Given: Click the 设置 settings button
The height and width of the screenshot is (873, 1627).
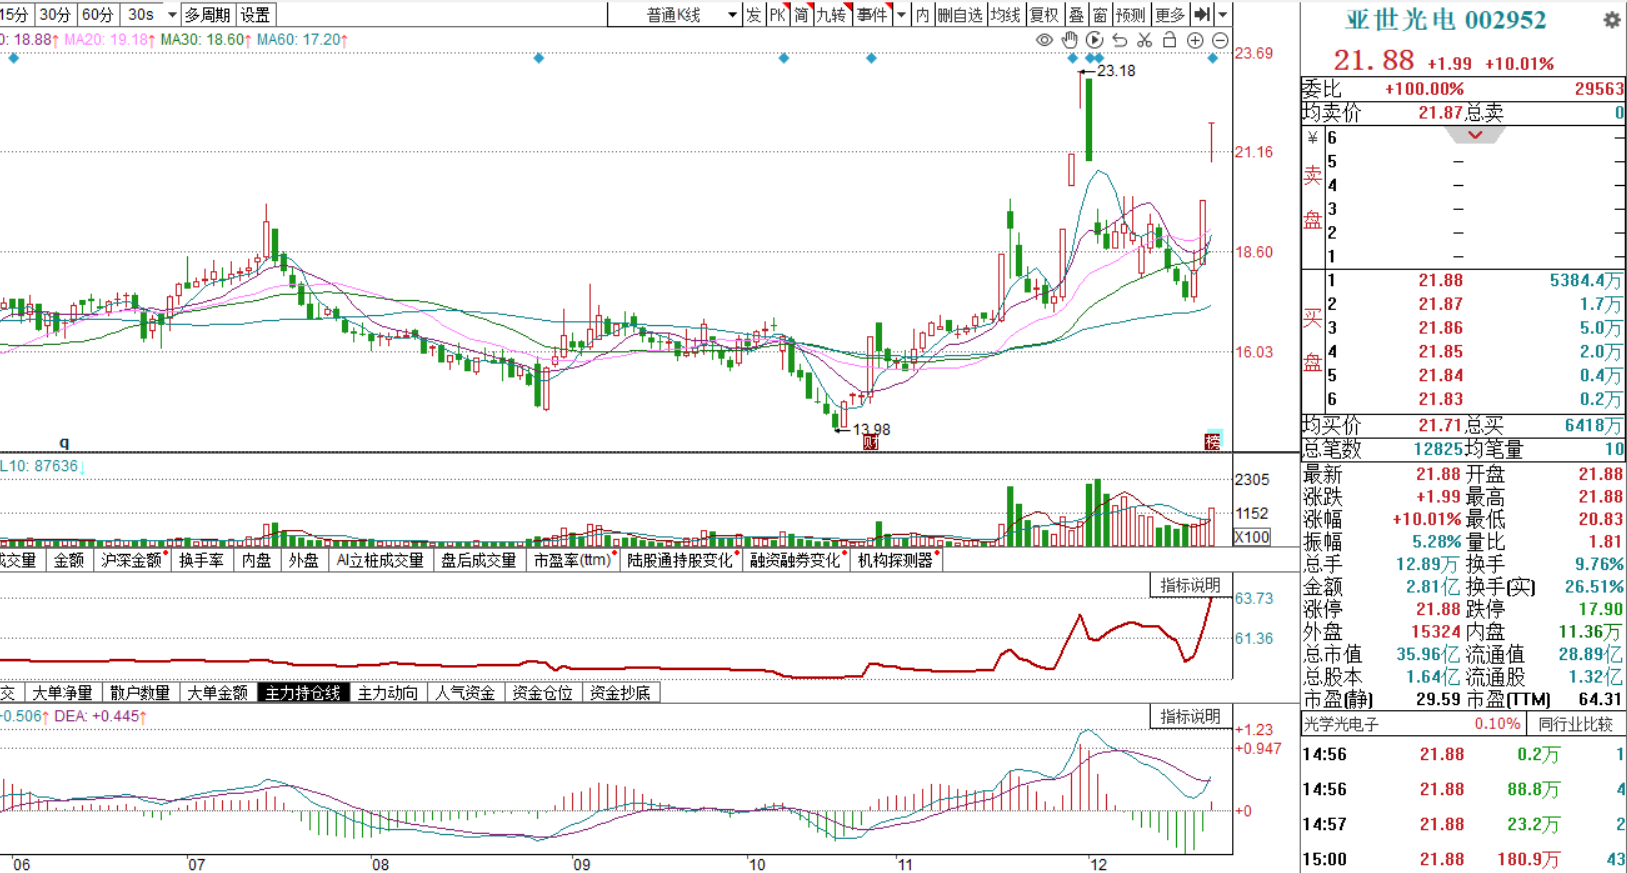Looking at the screenshot, I should point(256,14).
